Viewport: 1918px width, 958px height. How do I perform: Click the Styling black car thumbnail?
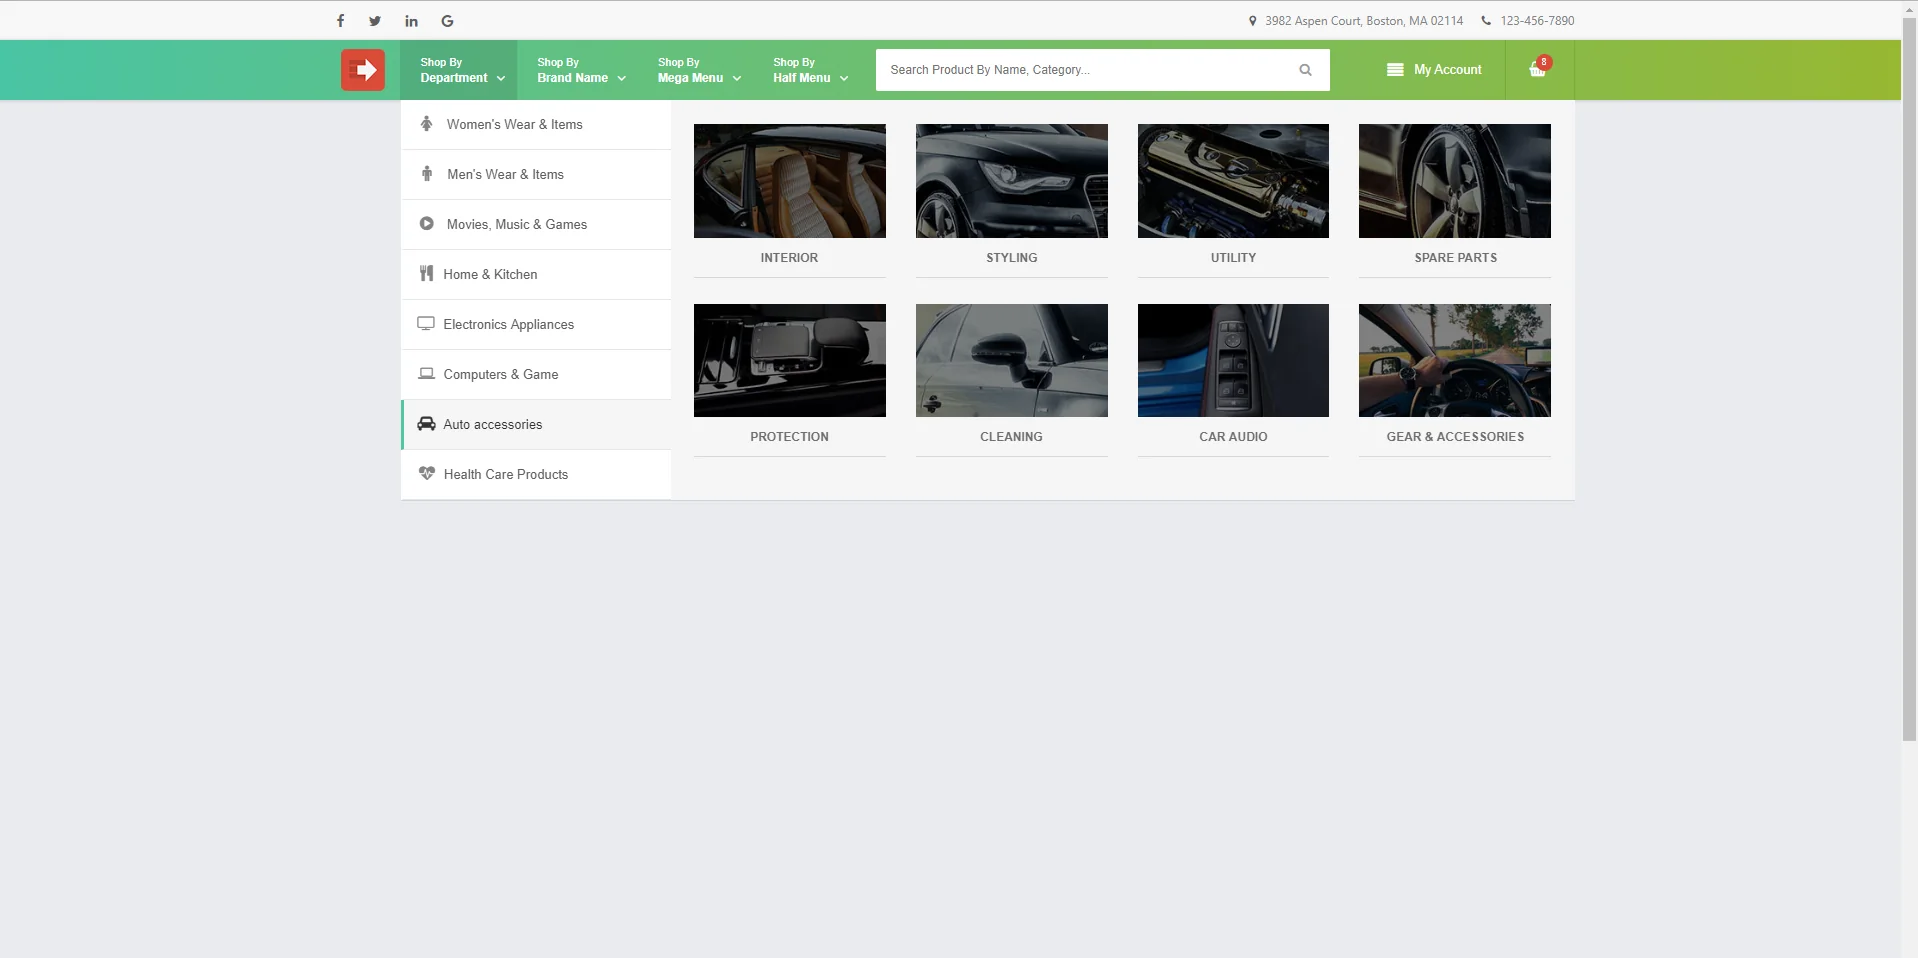click(1012, 181)
